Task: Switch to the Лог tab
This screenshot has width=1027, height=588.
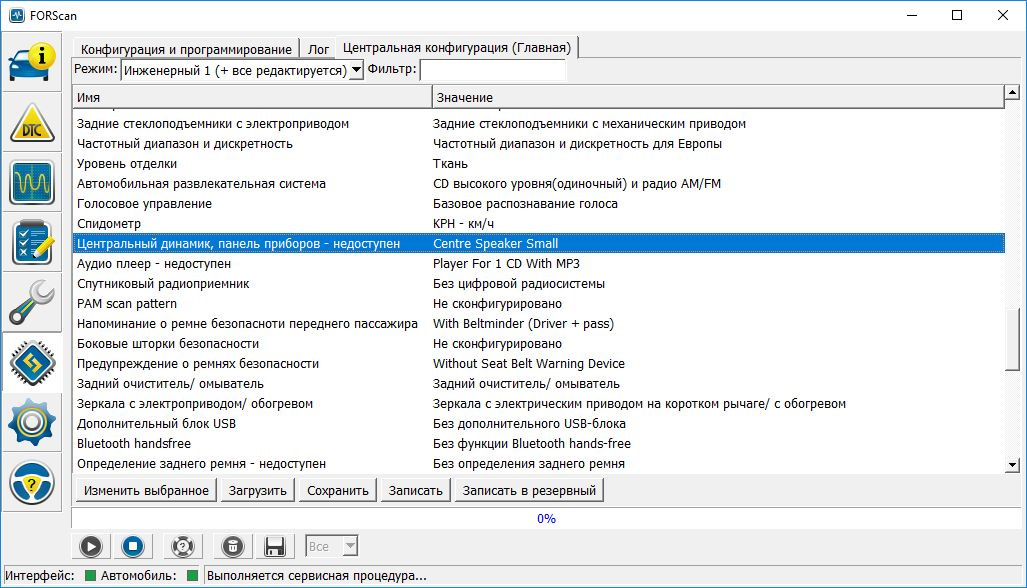Action: pyautogui.click(x=318, y=49)
